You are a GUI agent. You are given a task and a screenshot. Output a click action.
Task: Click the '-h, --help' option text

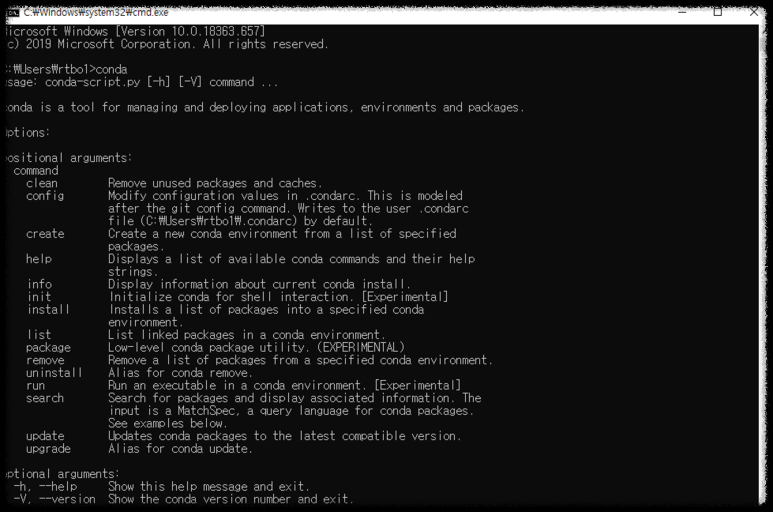[x=45, y=487]
